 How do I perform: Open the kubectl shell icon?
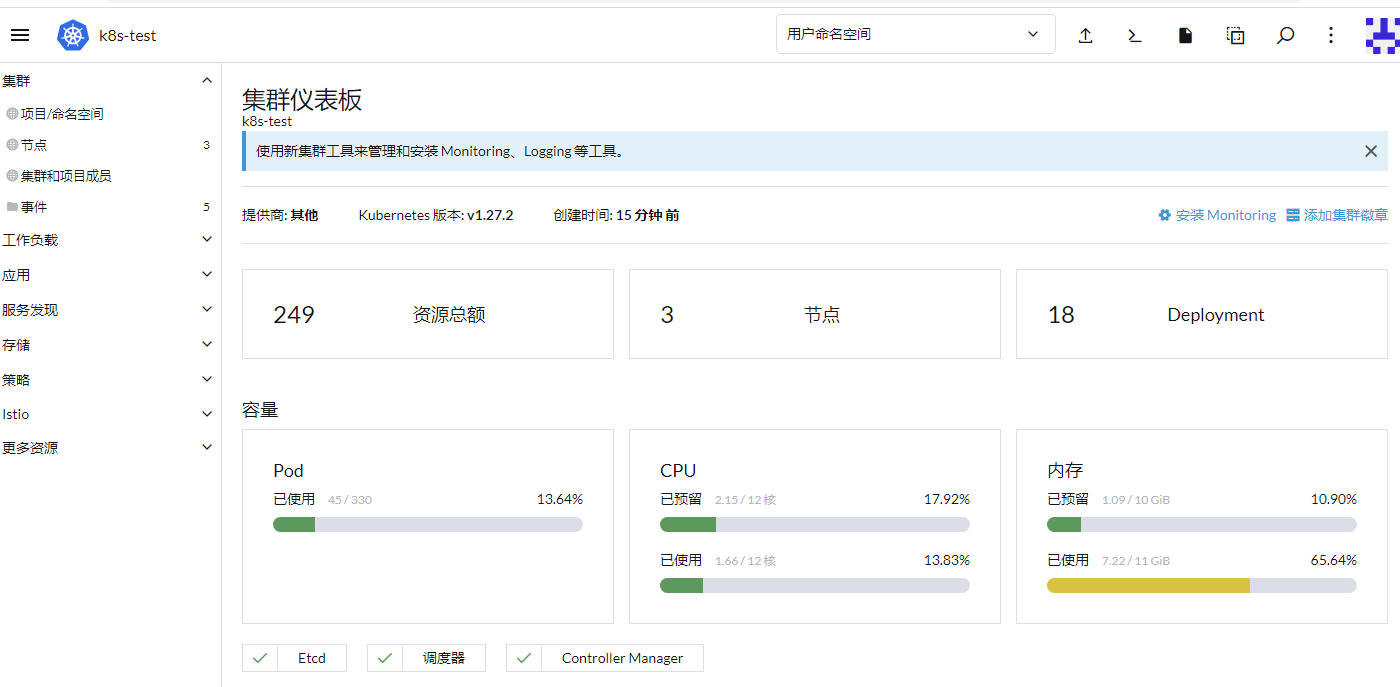1134,35
